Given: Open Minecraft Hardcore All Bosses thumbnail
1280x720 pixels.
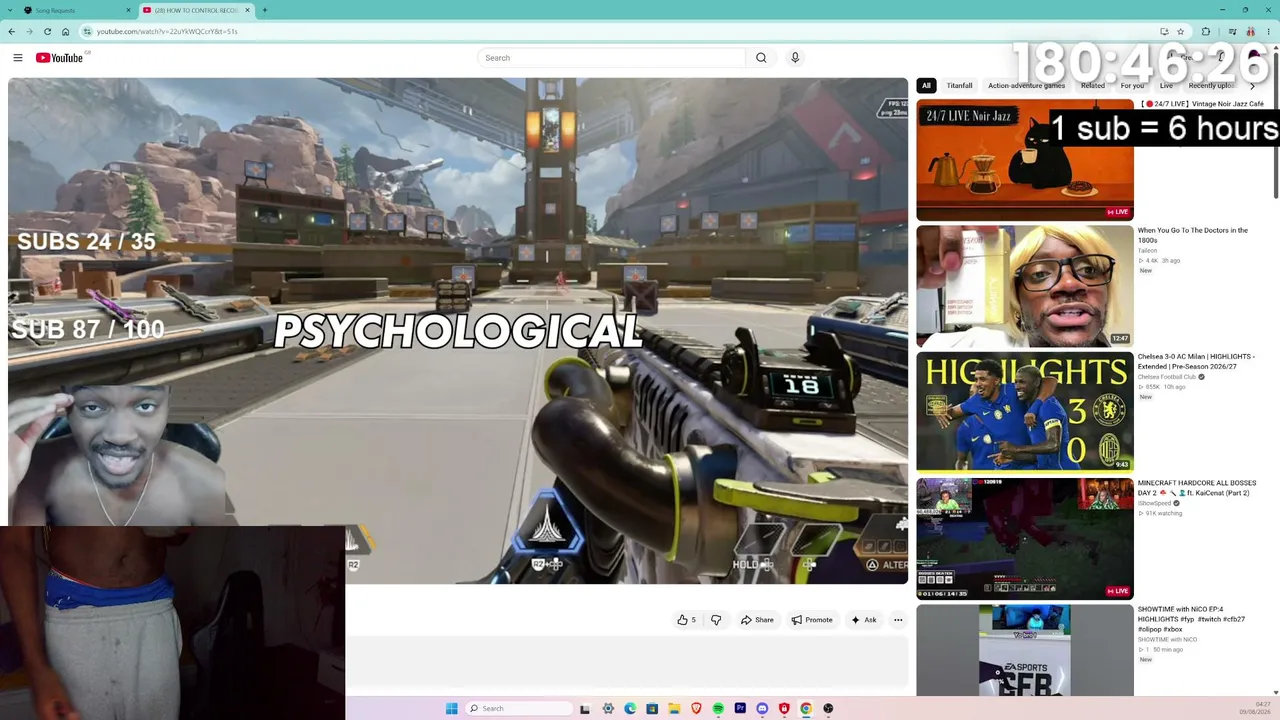Looking at the screenshot, I should click(1025, 539).
